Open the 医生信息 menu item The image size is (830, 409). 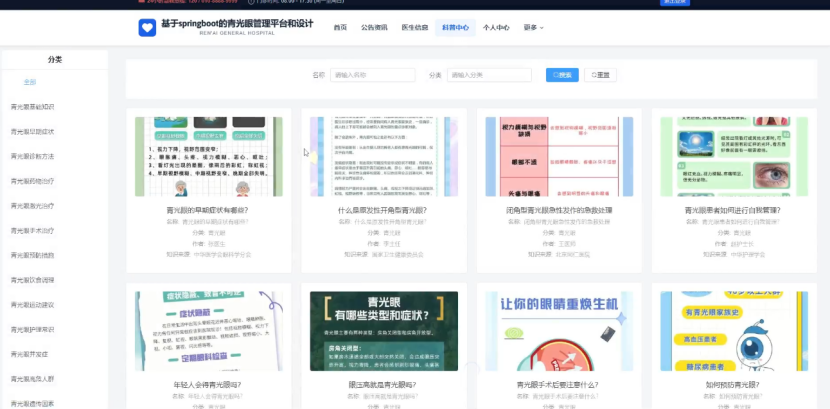point(414,28)
